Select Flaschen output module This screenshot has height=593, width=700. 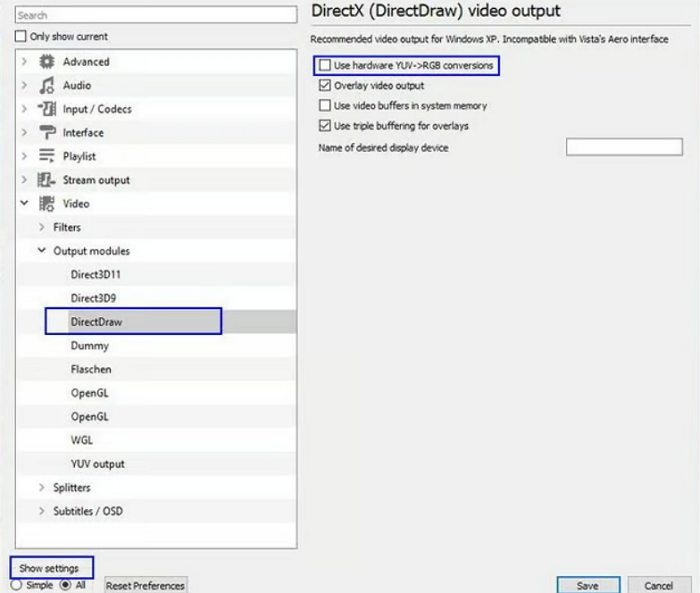pos(91,369)
